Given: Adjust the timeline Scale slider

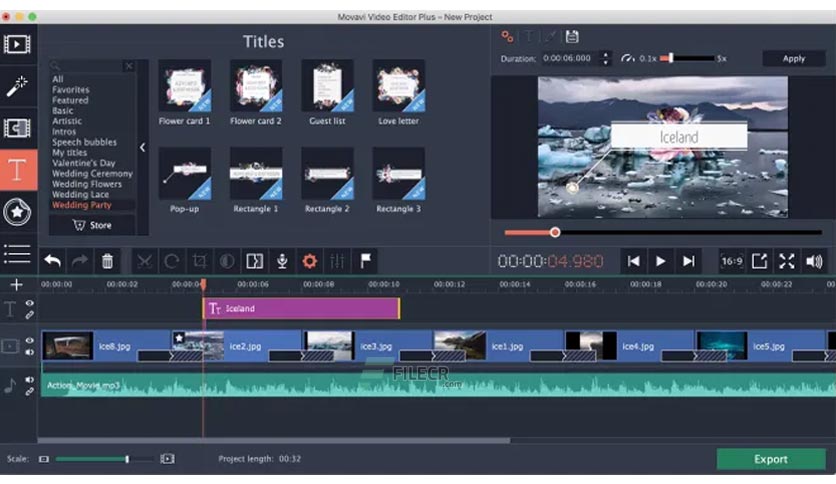Looking at the screenshot, I should coord(104,459).
